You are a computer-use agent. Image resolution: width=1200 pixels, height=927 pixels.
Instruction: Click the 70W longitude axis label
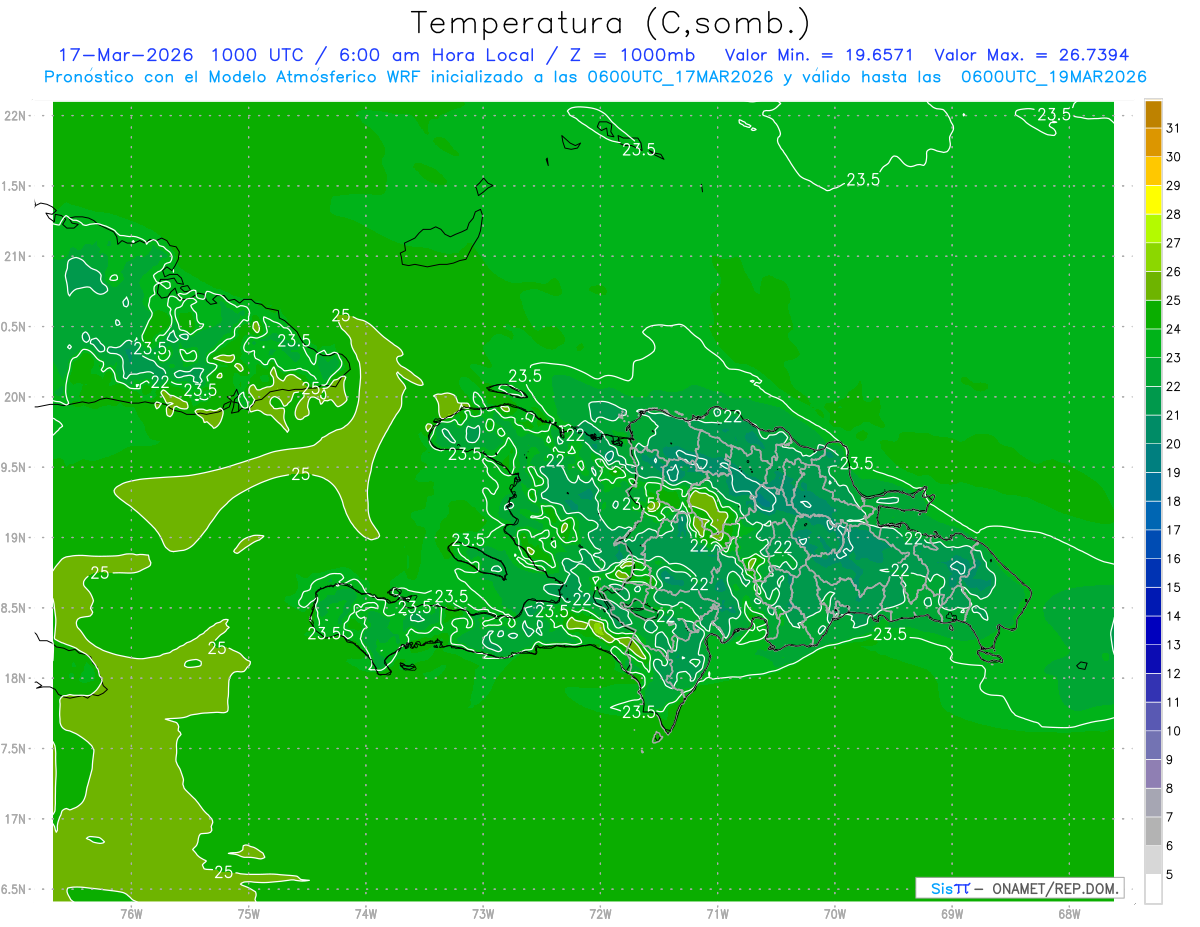pyautogui.click(x=835, y=913)
